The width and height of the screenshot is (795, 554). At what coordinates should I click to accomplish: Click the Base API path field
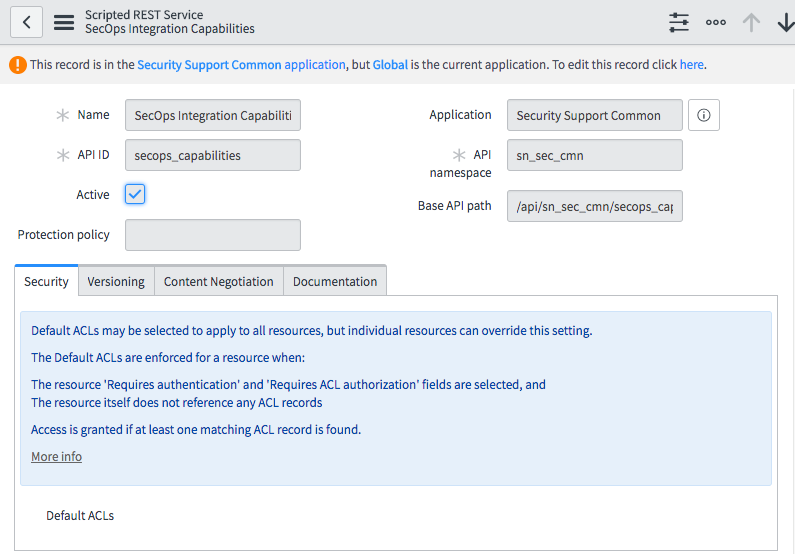pos(595,206)
